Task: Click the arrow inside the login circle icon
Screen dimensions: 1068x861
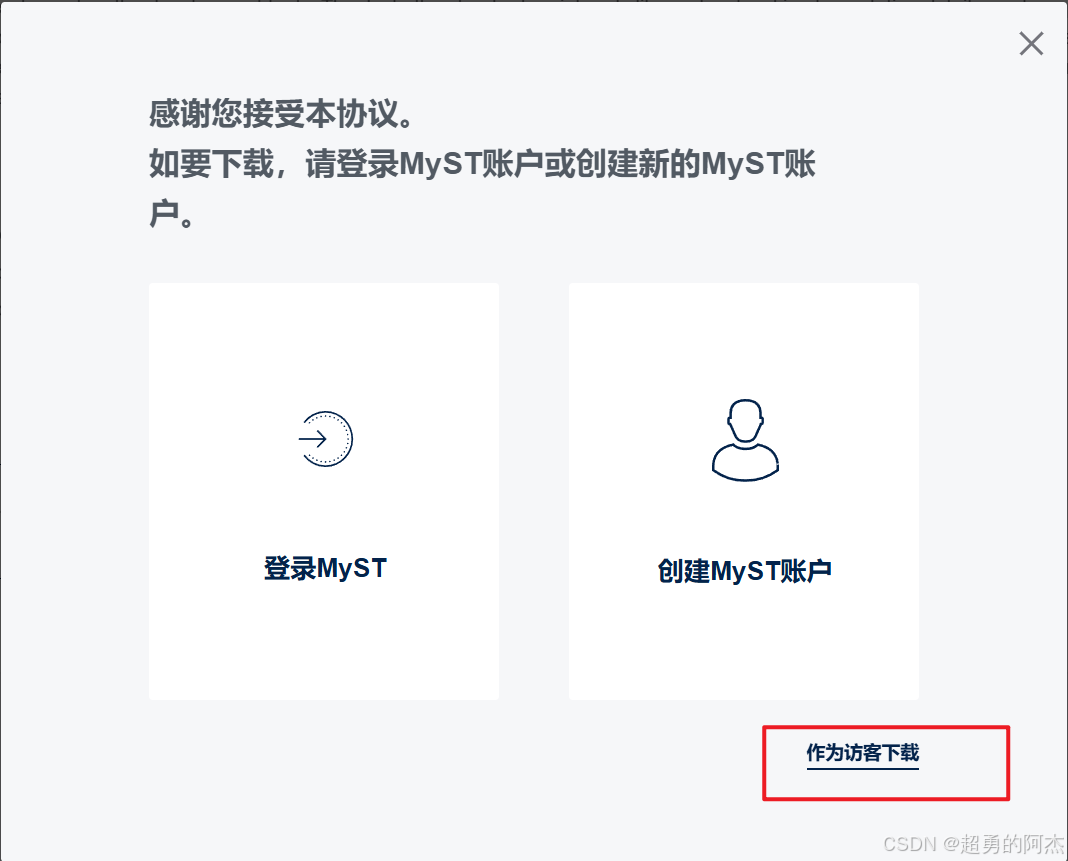Action: coord(313,439)
